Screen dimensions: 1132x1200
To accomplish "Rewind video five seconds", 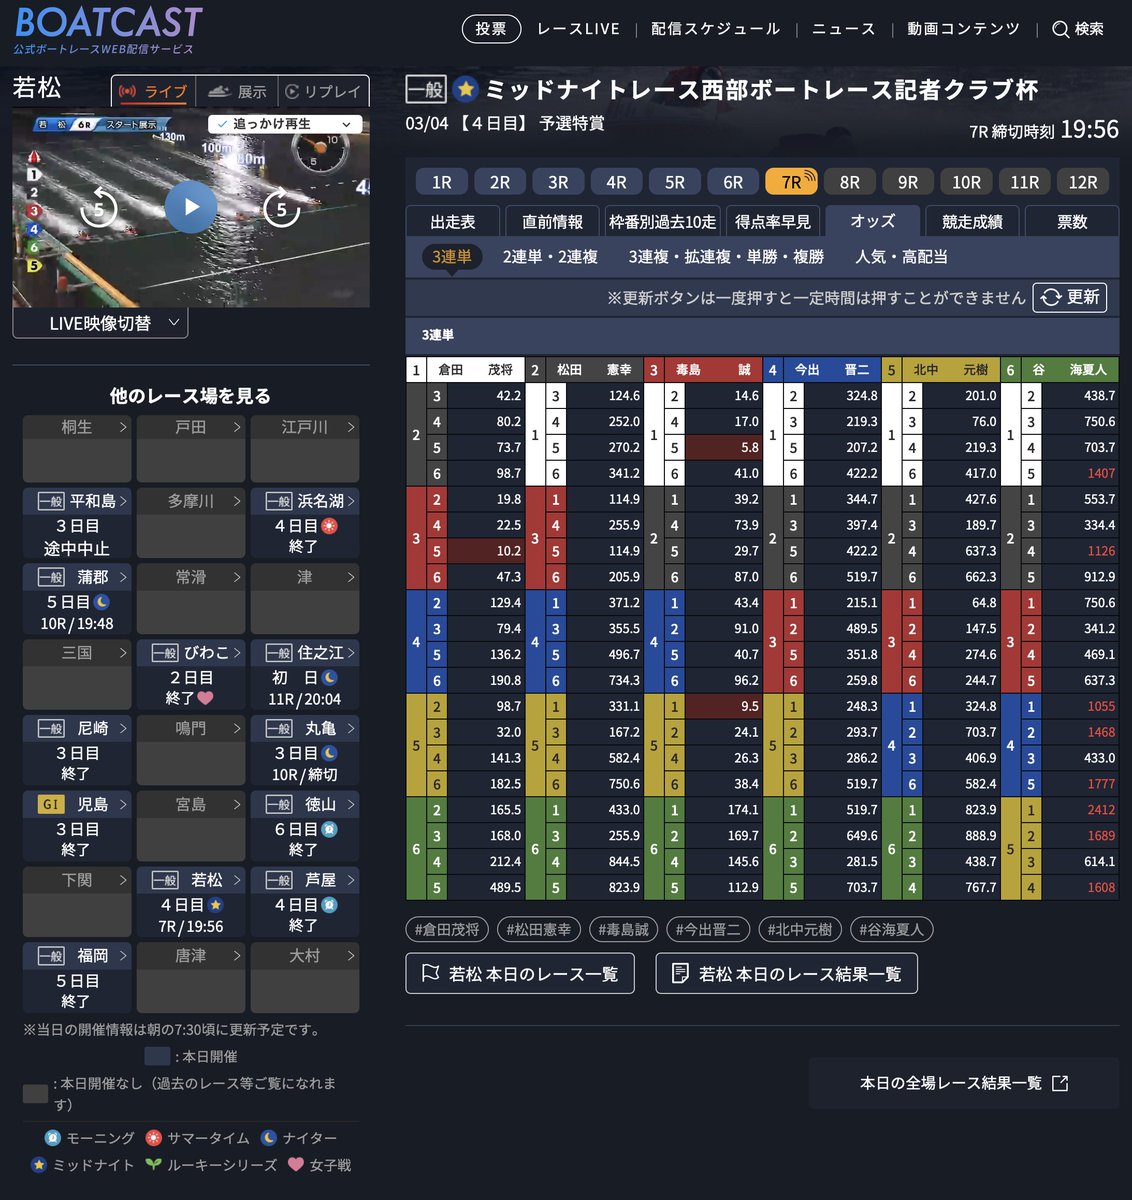I will click(99, 208).
